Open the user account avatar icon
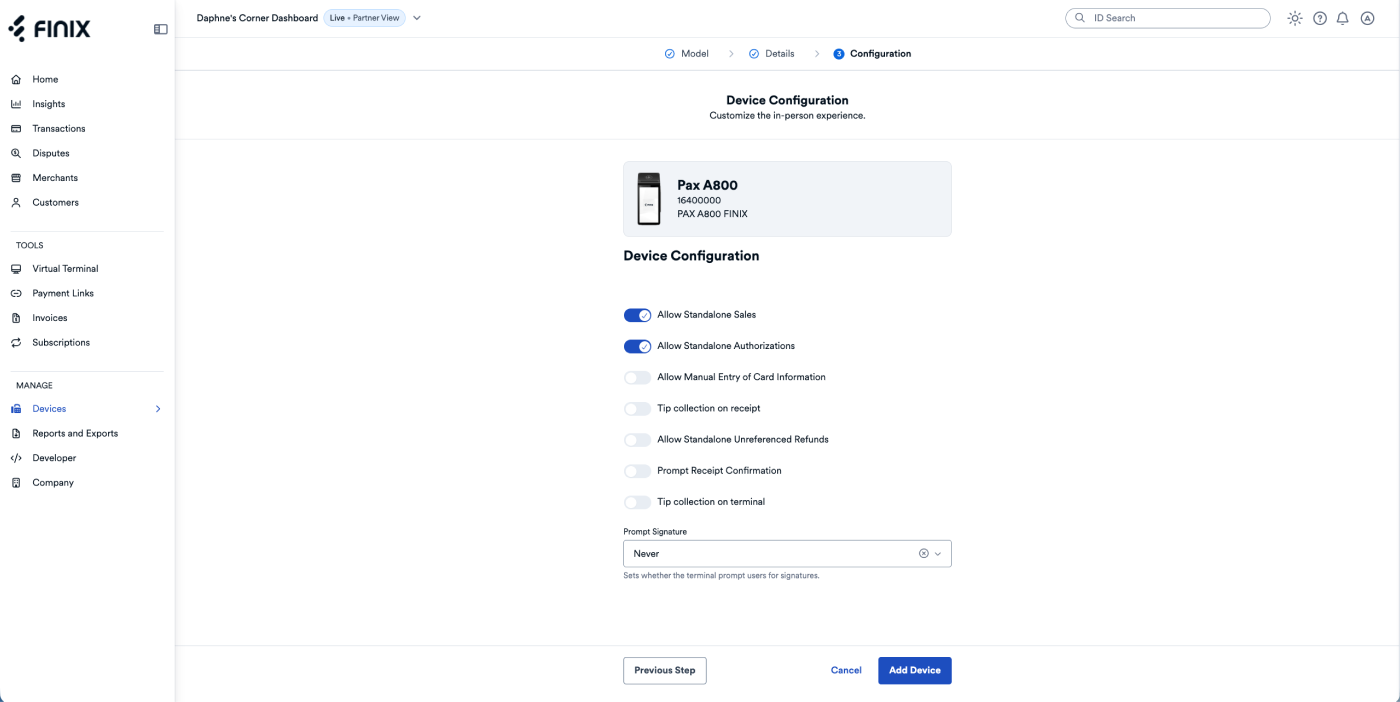Screen dimensions: 1400x702 click(1367, 18)
